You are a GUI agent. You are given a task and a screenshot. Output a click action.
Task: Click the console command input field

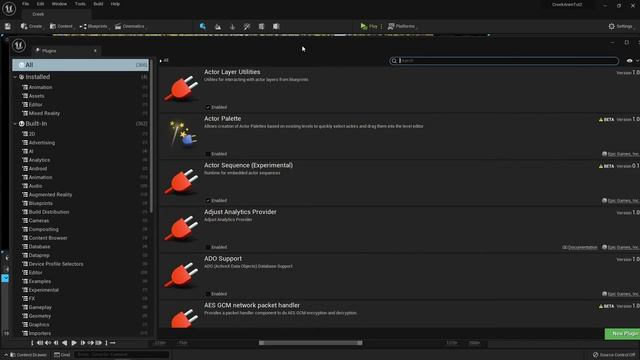[122, 355]
